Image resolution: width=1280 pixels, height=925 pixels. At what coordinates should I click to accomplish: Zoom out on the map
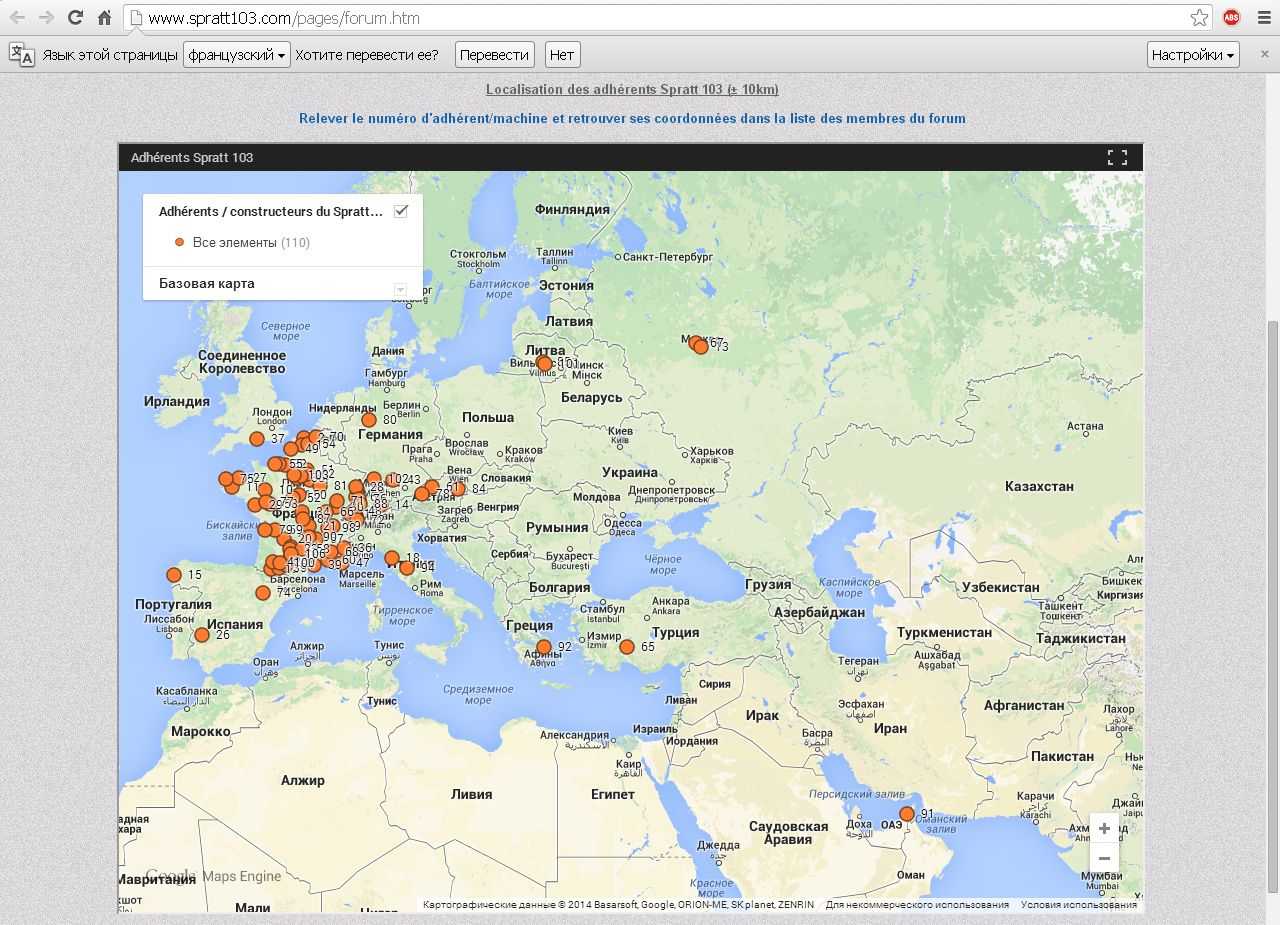coord(1104,858)
